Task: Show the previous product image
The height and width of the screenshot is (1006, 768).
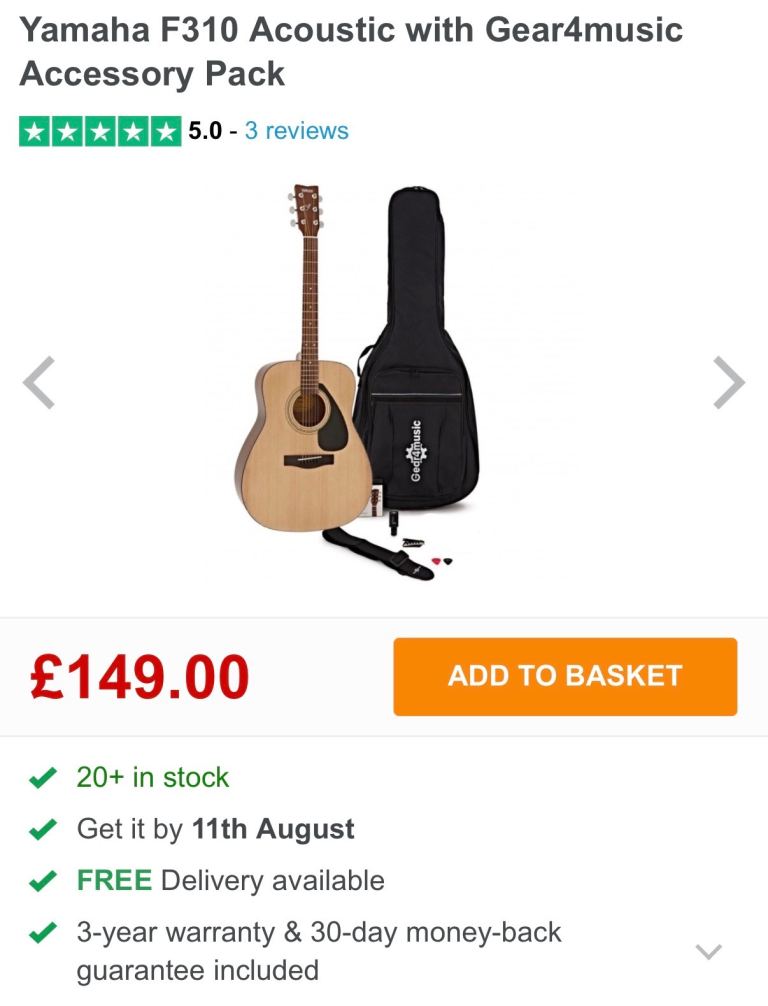Action: point(39,382)
